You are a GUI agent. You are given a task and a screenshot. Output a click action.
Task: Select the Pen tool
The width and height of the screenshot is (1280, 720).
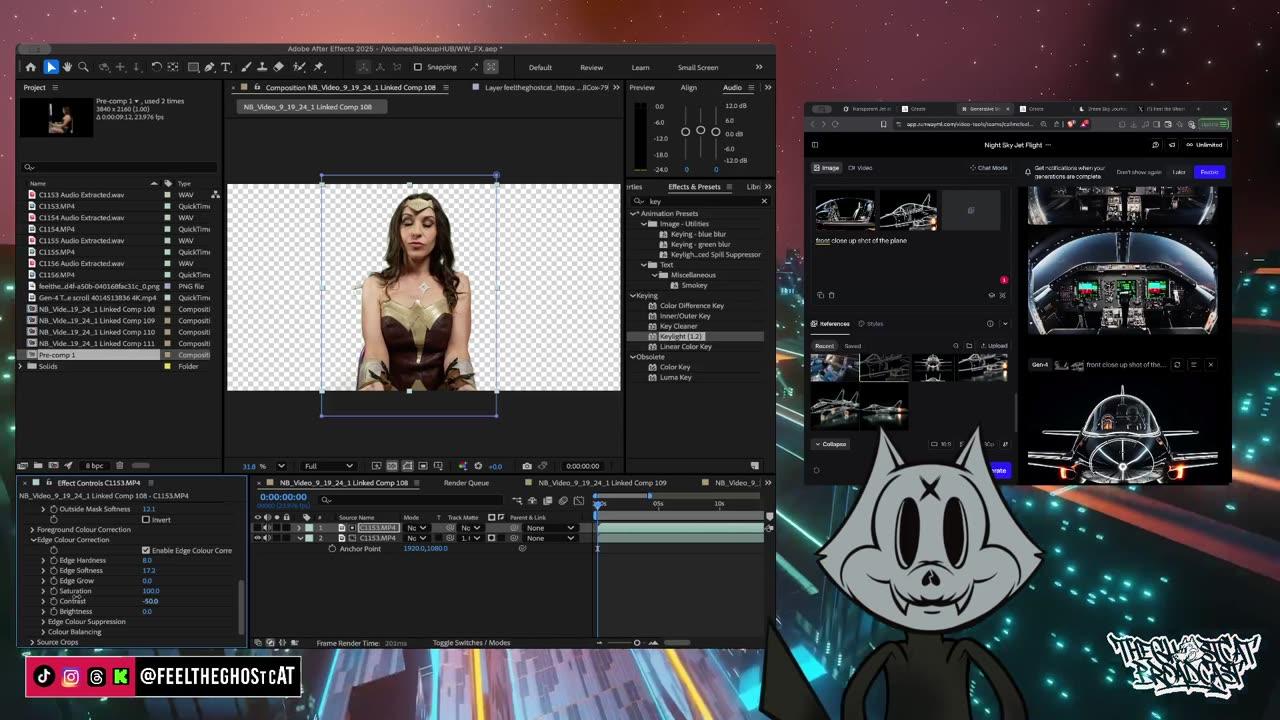(x=210, y=67)
